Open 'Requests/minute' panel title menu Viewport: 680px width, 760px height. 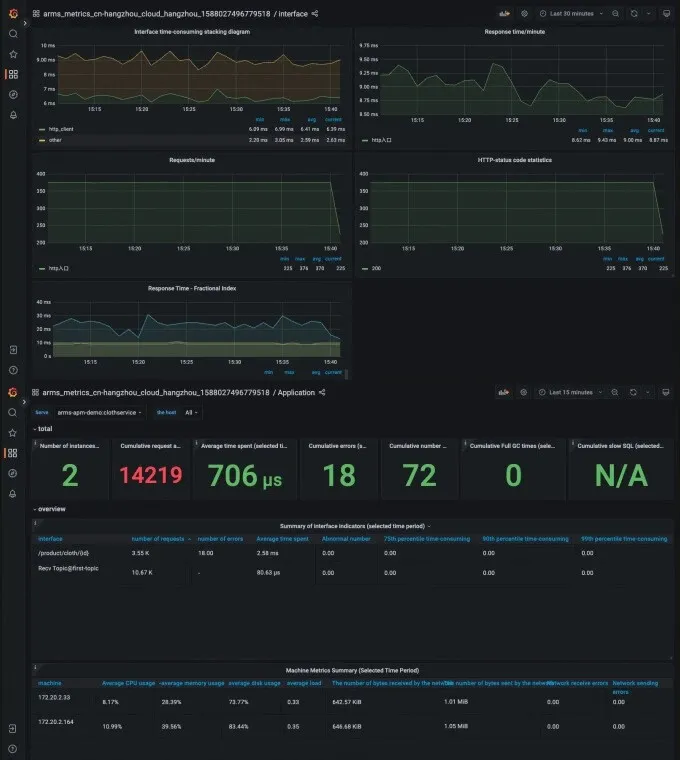coord(192,160)
